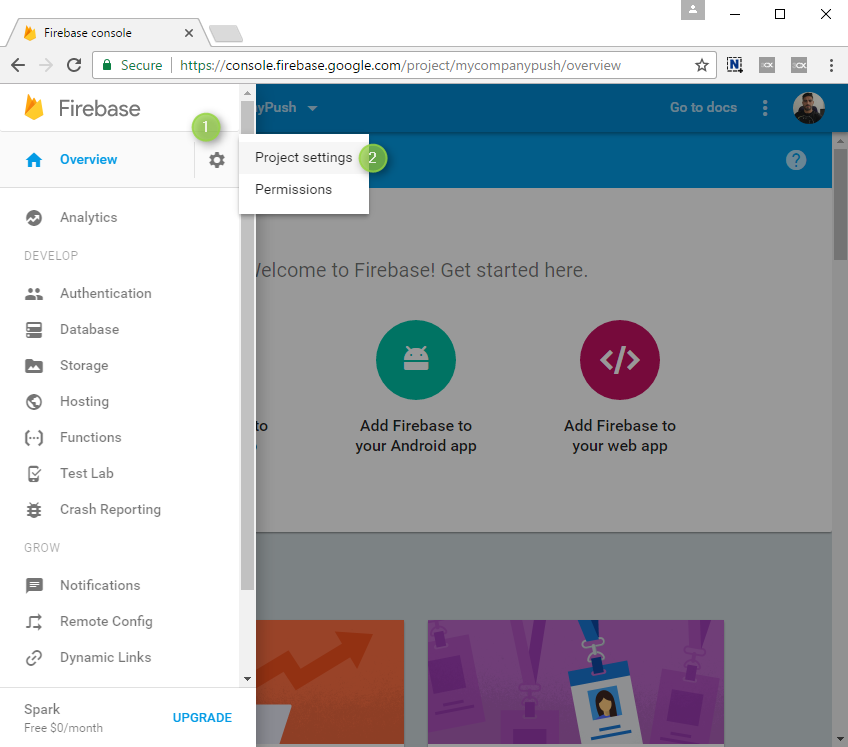Open a new browser tab
The width and height of the screenshot is (848, 747).
pos(226,34)
